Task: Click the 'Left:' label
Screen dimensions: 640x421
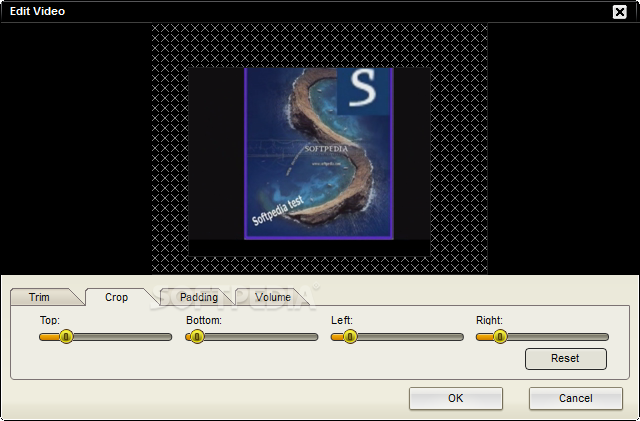Action: 342,320
